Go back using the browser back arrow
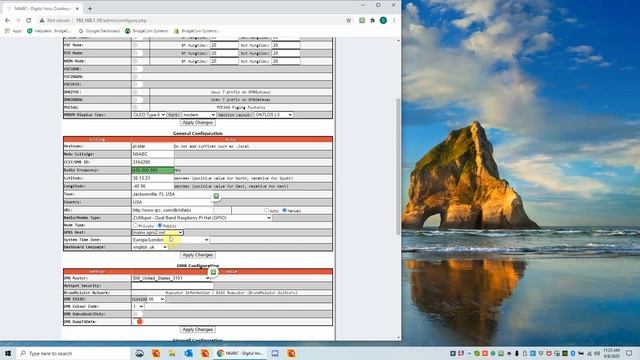The width and height of the screenshot is (640, 360). [7, 20]
